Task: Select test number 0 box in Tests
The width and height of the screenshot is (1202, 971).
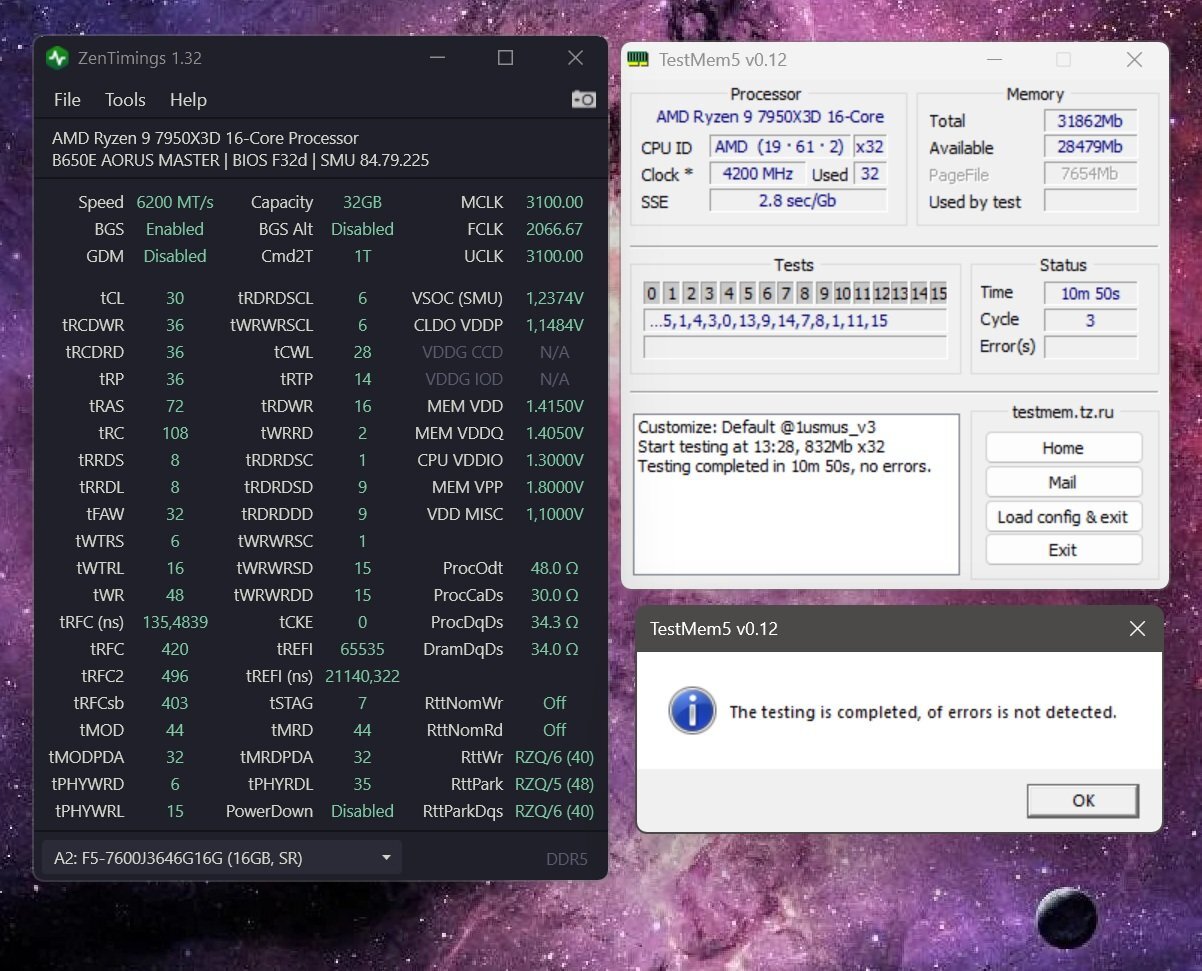Action: point(652,293)
